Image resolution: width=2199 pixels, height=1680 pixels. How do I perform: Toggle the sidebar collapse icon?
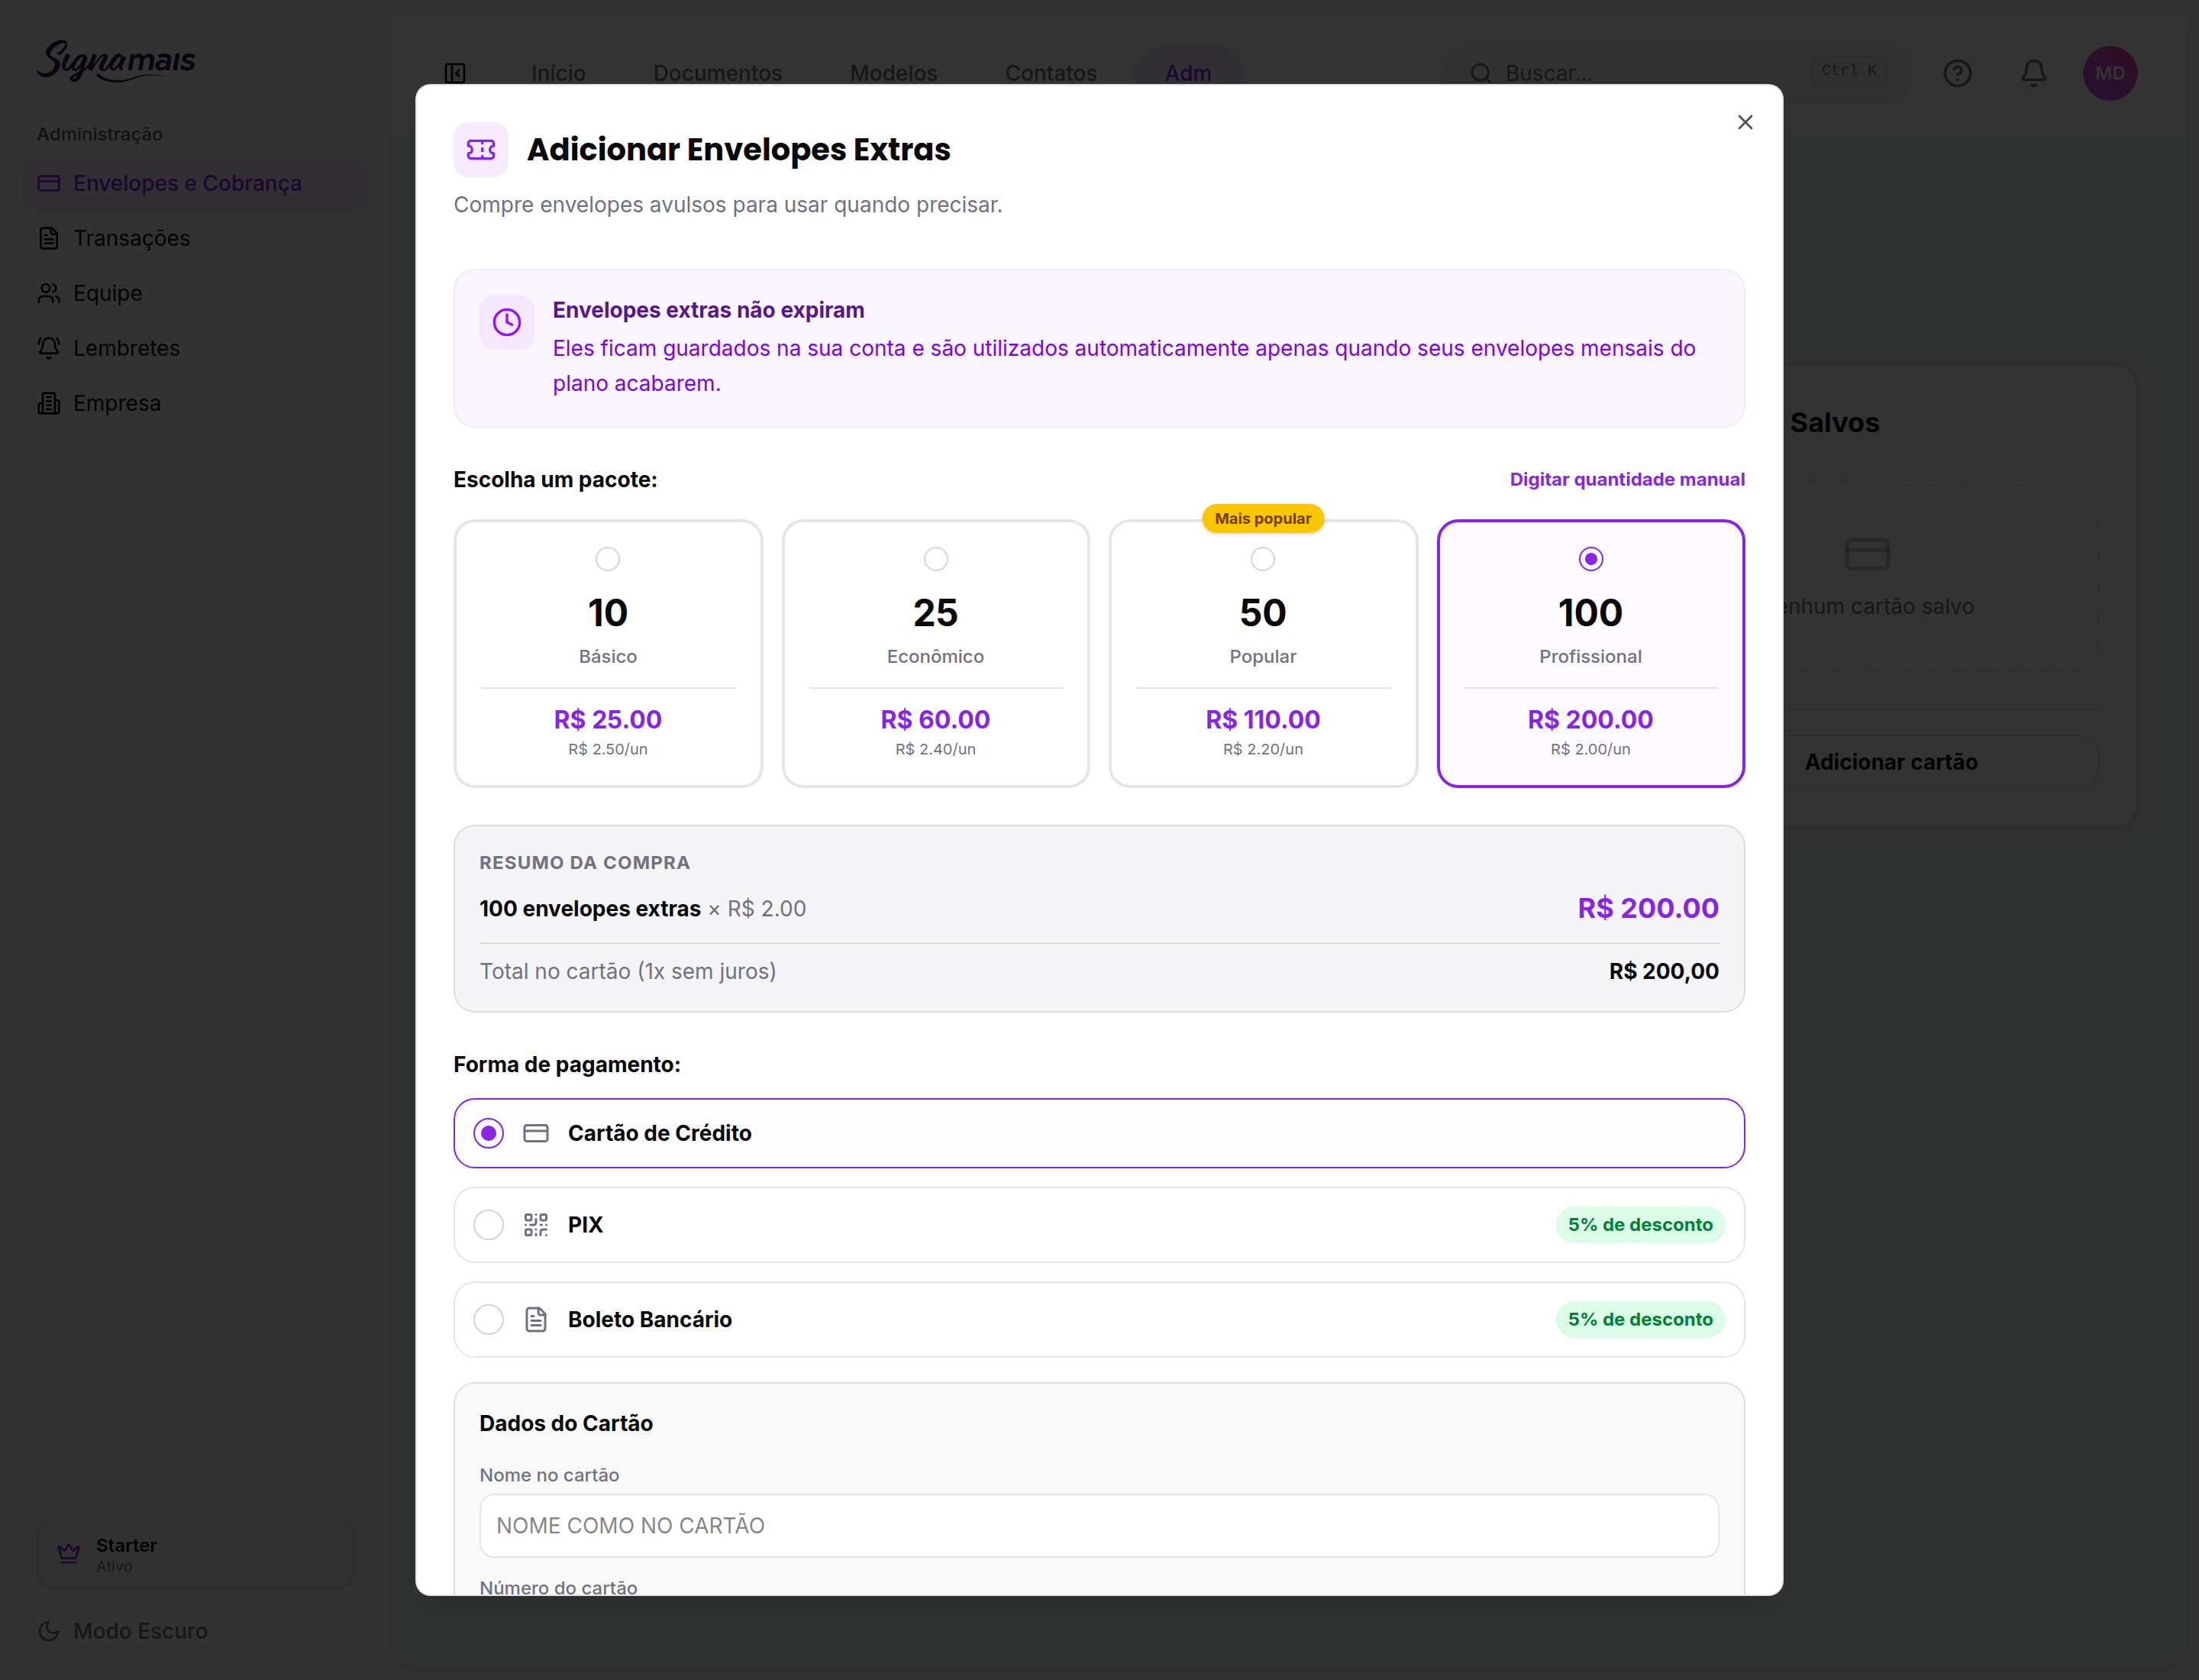pyautogui.click(x=456, y=73)
